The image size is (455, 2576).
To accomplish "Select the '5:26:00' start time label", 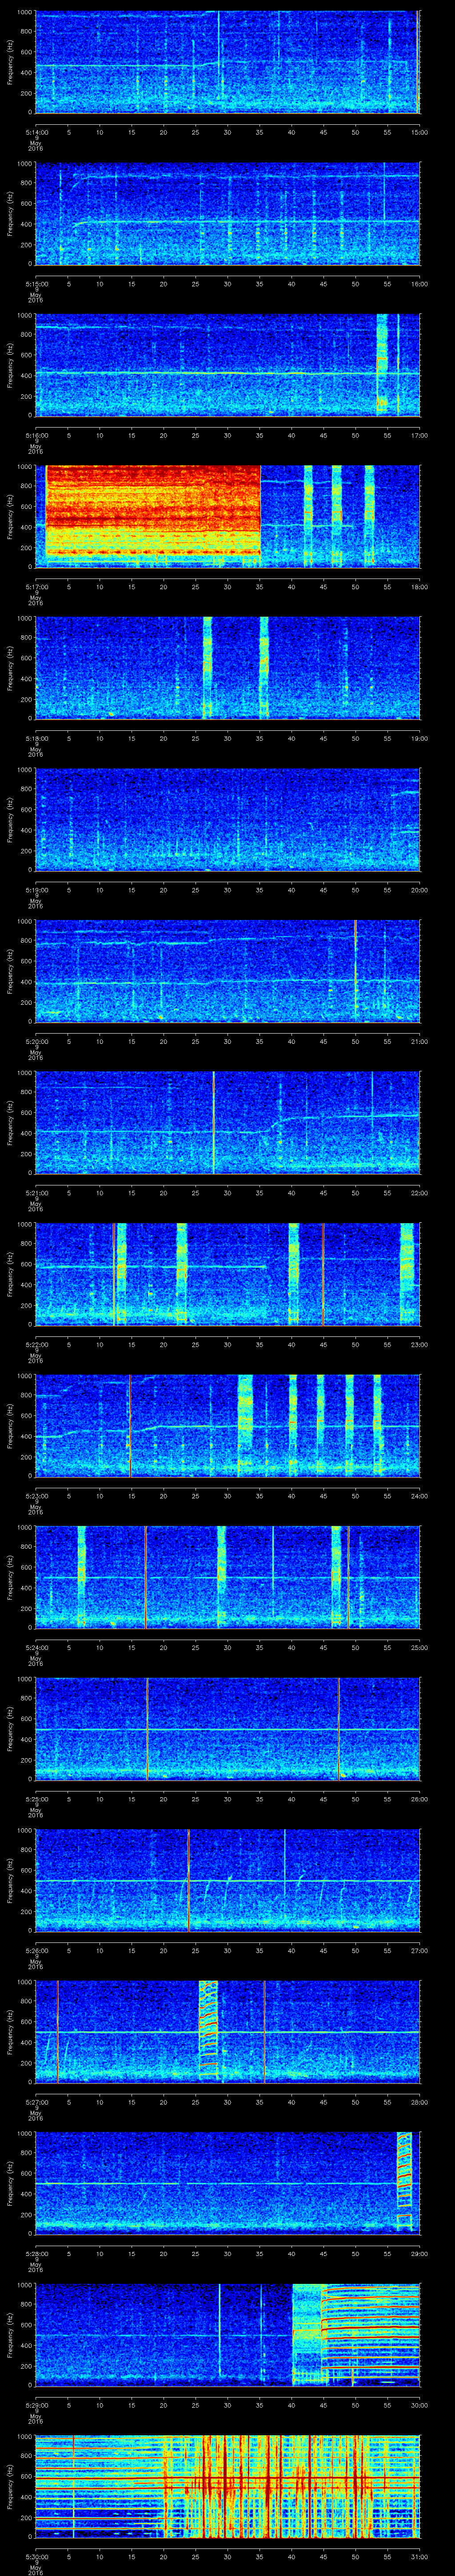I will pyautogui.click(x=36, y=1950).
